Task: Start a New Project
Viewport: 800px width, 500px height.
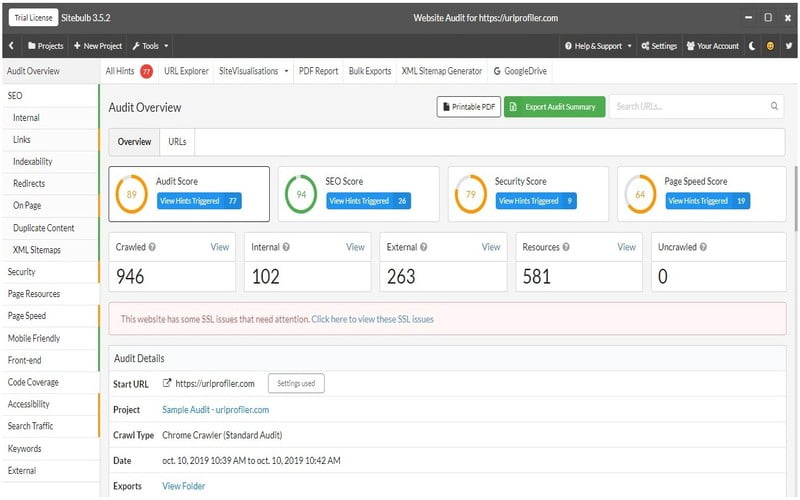Action: (98, 46)
